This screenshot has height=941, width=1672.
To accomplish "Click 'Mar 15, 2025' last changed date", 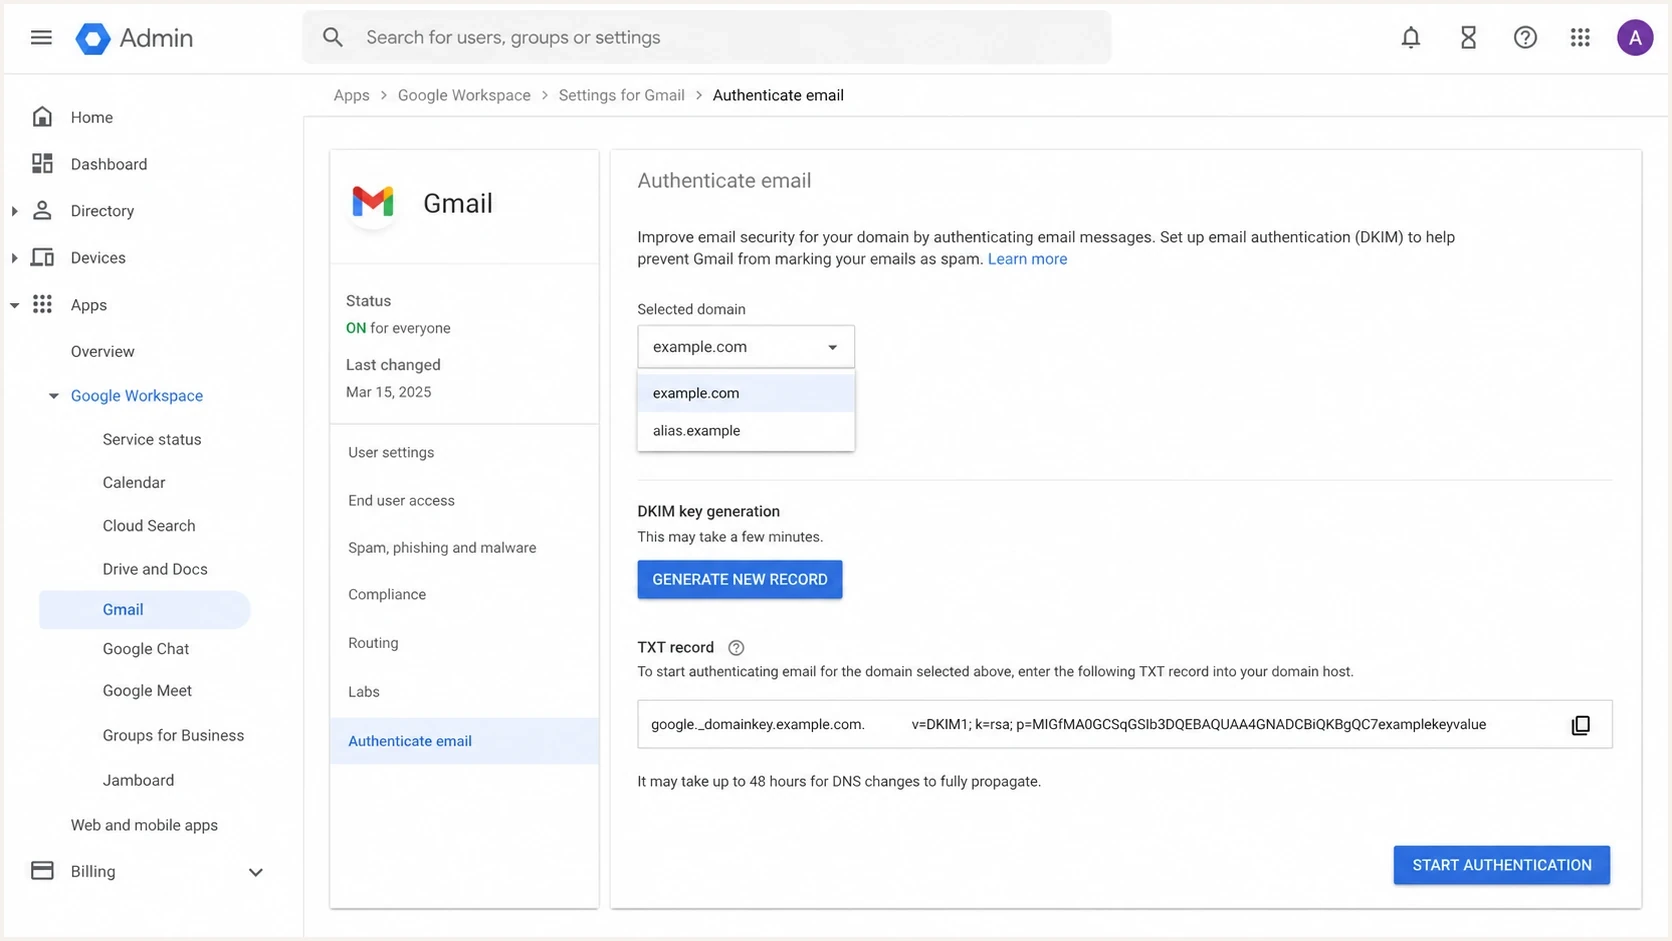I will (389, 392).
